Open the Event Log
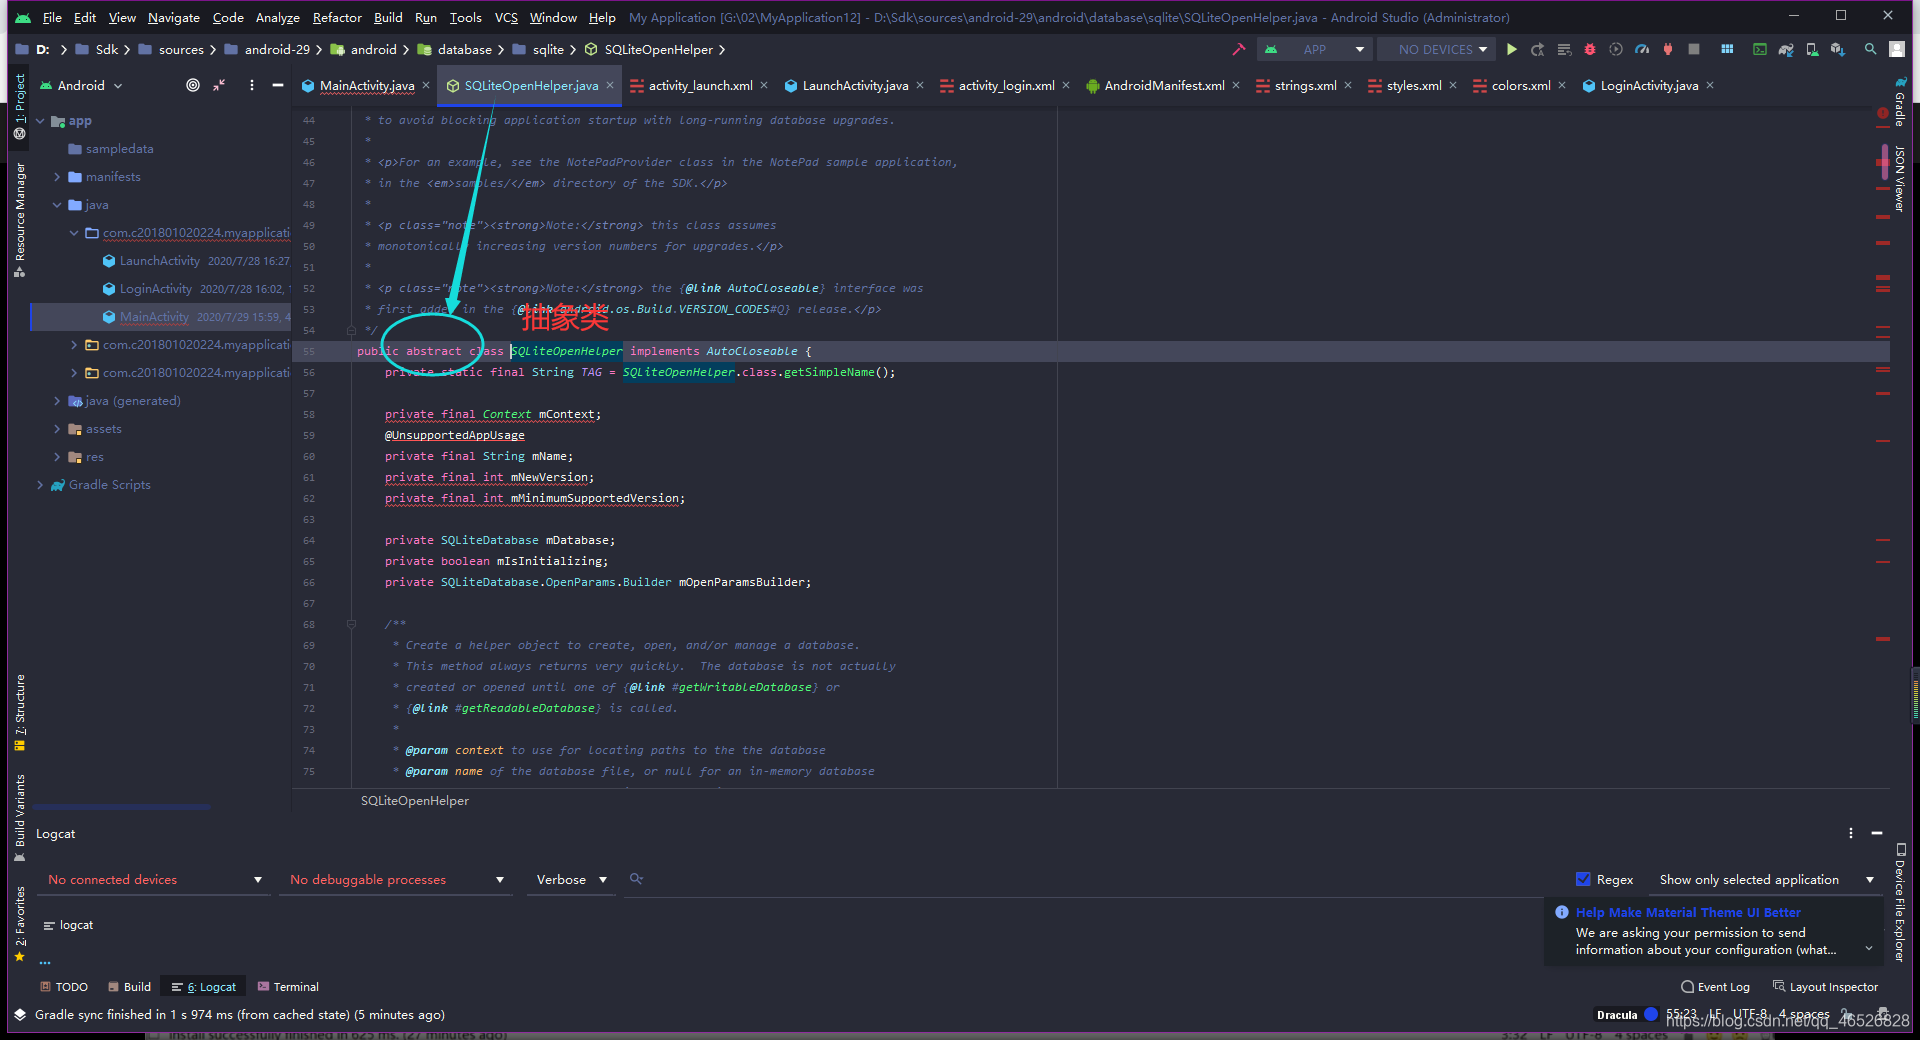The width and height of the screenshot is (1920, 1040). (x=1715, y=987)
